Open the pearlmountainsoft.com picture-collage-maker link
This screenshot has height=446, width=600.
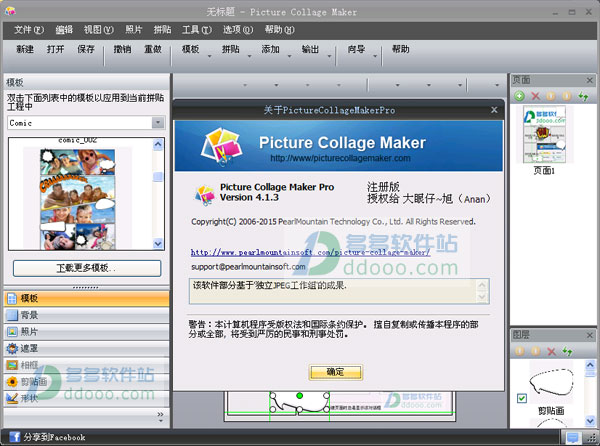tap(310, 252)
